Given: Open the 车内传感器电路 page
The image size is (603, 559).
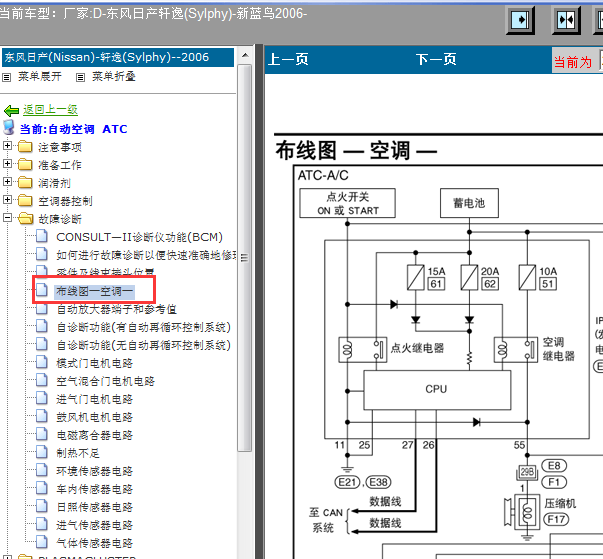Looking at the screenshot, I should (x=95, y=489).
